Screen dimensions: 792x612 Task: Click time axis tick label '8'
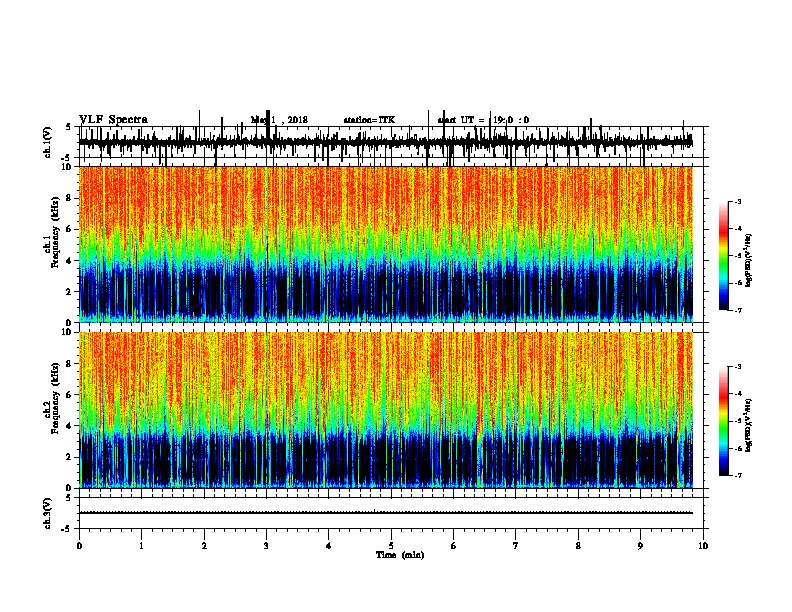point(578,546)
